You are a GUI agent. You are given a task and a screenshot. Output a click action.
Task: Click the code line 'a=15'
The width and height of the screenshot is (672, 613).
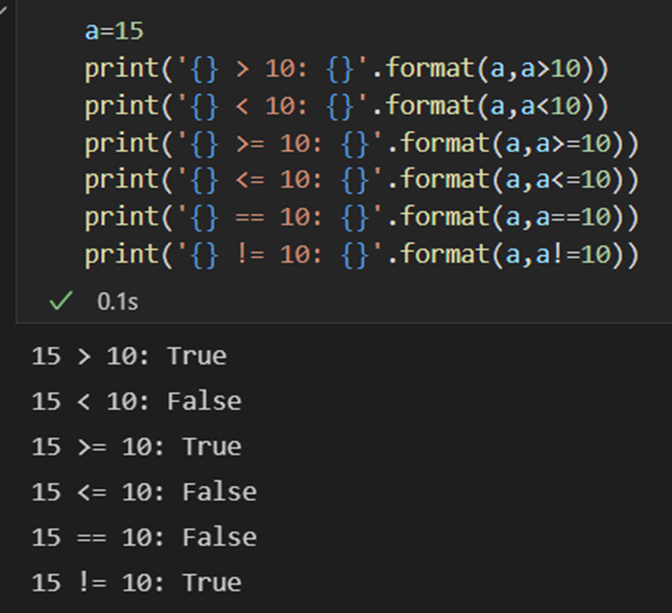click(x=114, y=31)
